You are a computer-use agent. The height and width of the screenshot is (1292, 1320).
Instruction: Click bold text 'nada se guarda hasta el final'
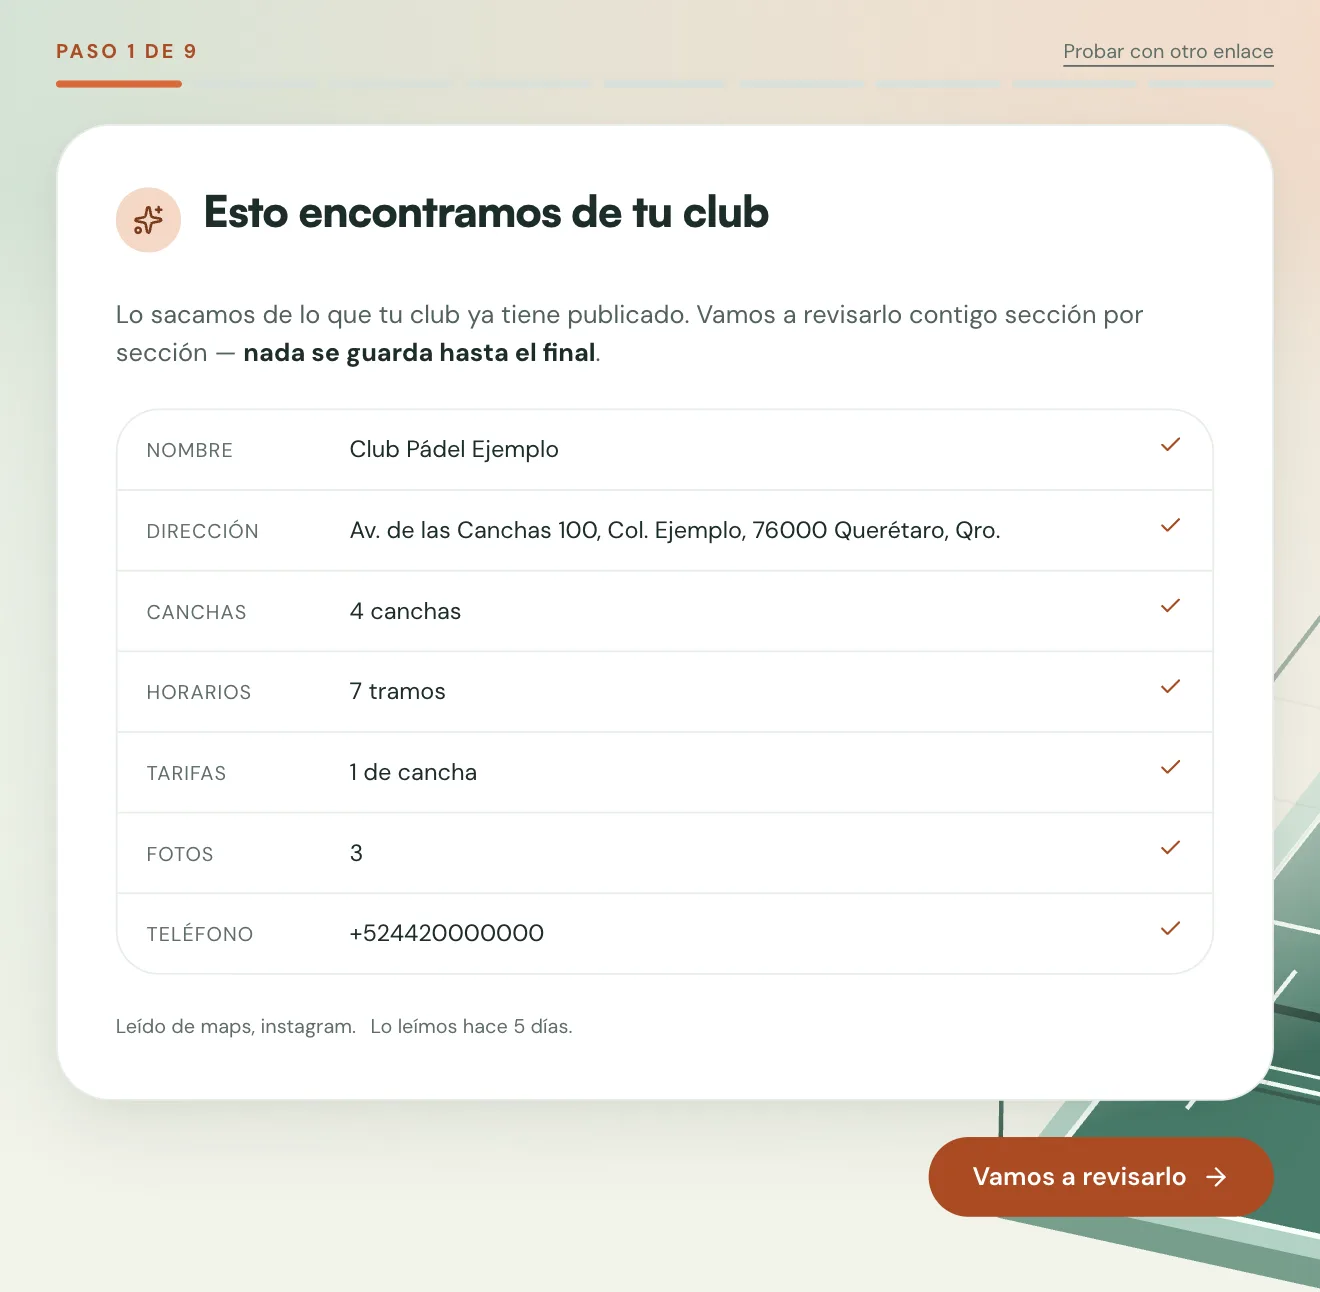[420, 353]
